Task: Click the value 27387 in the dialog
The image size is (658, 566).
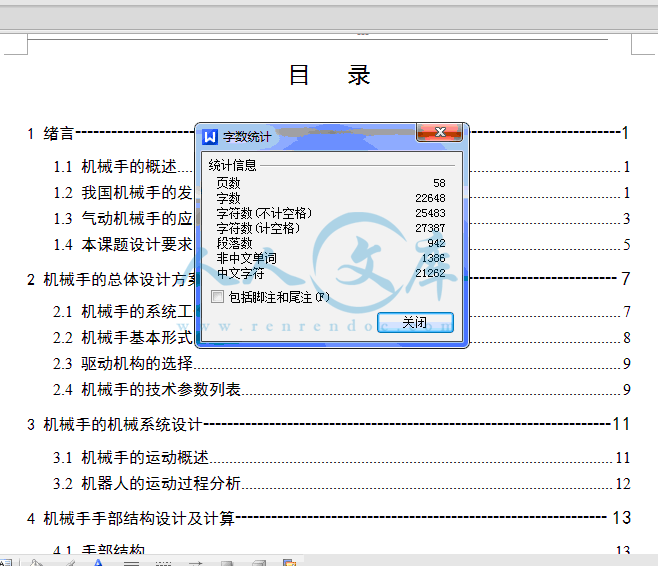Action: pyautogui.click(x=430, y=228)
